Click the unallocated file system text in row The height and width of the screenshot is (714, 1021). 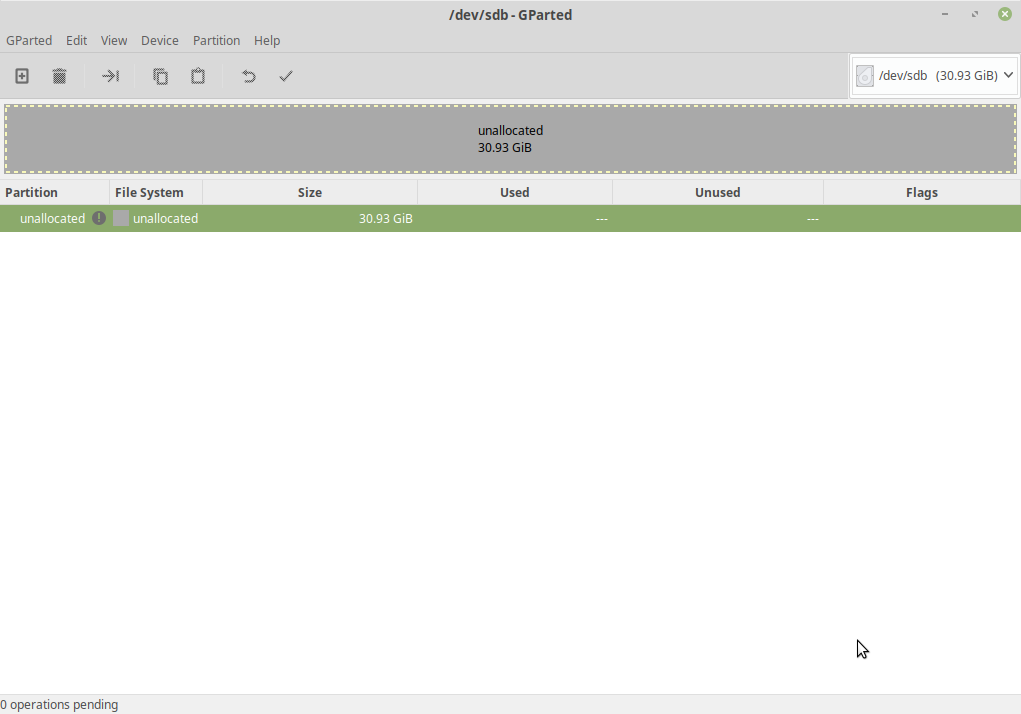point(165,219)
